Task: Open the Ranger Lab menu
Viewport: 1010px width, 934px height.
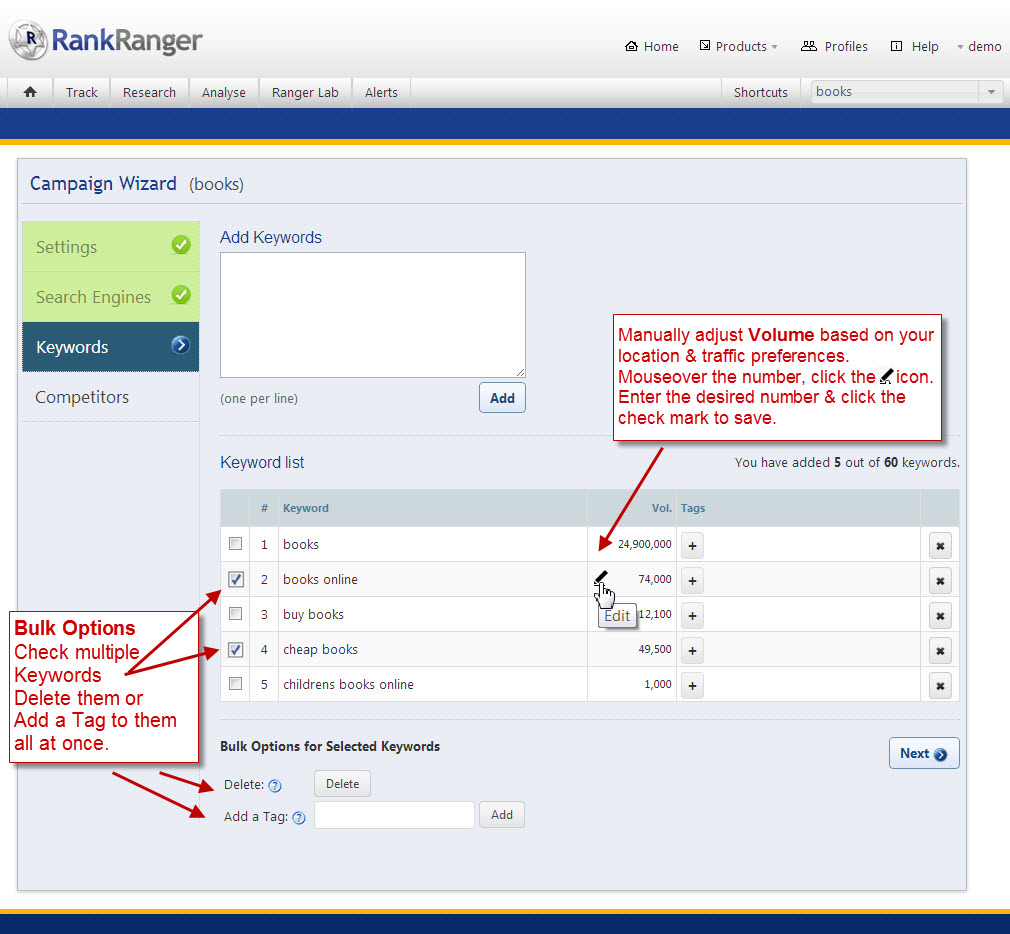Action: [x=305, y=92]
